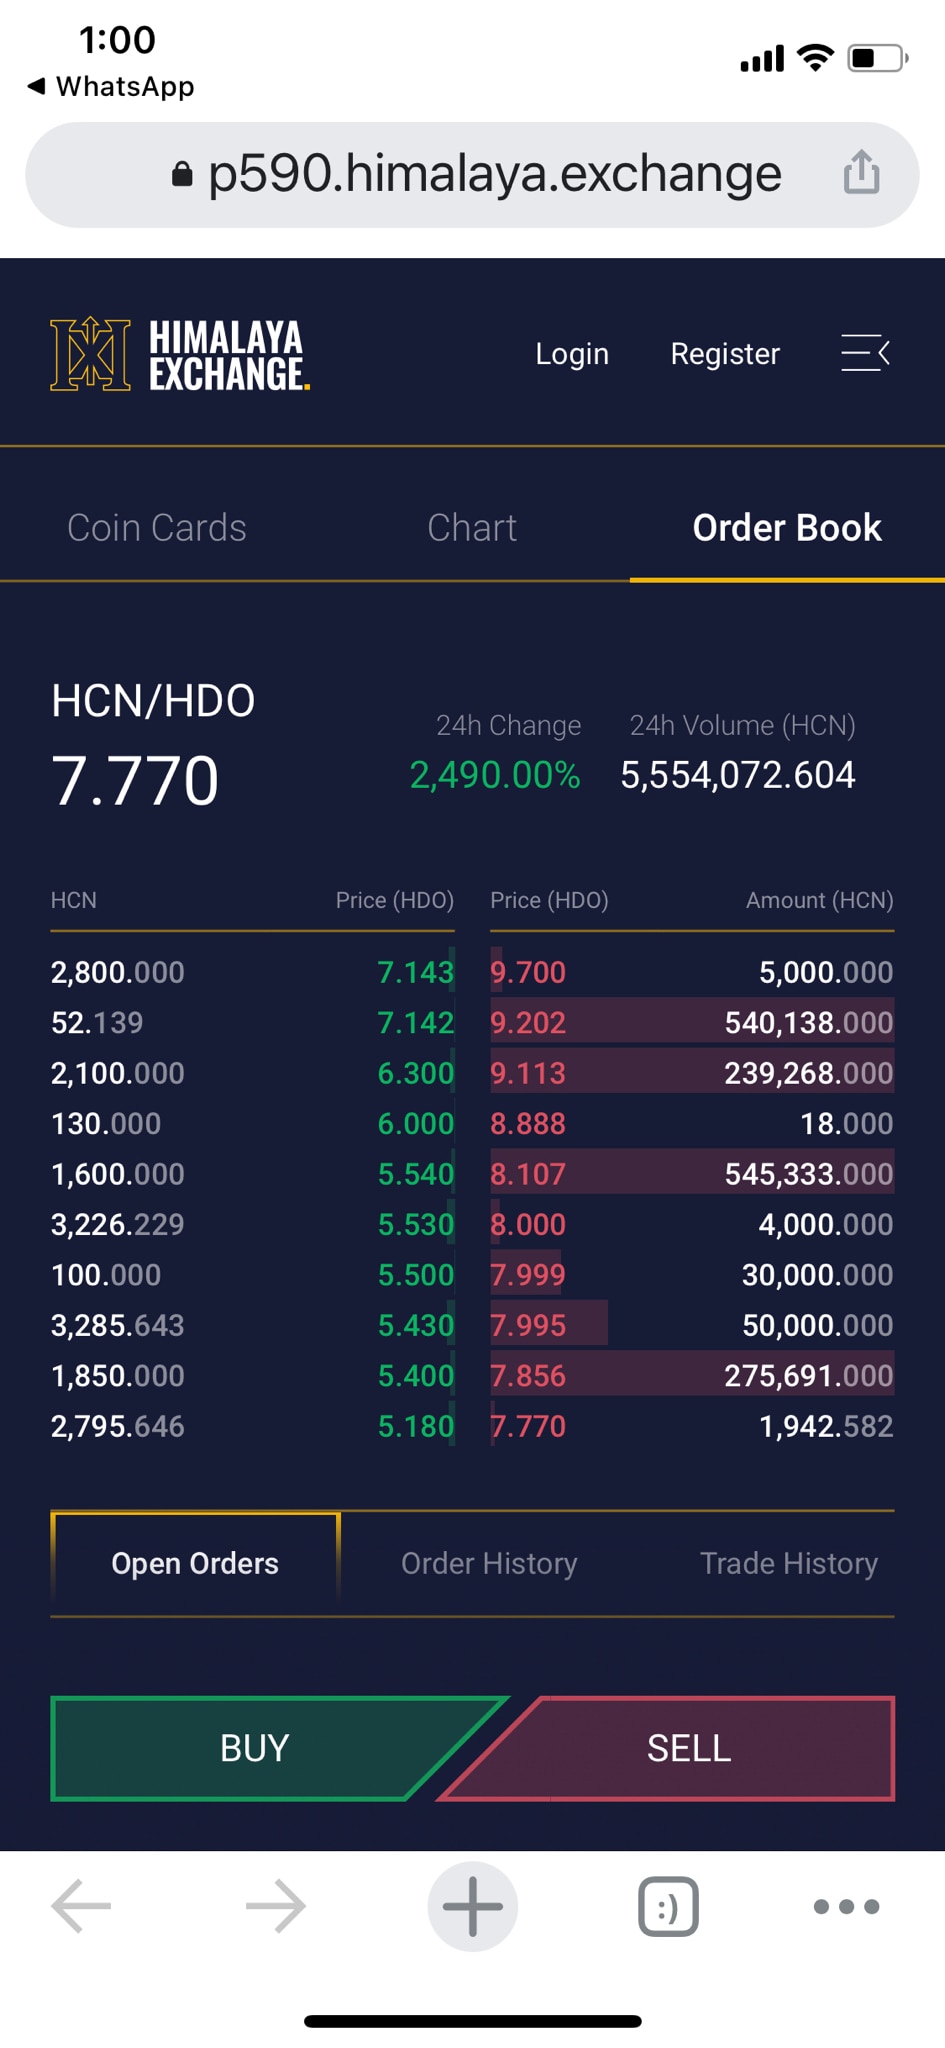The height and width of the screenshot is (2048, 945).
Task: Open a new tab with plus button
Action: pos(472,1906)
